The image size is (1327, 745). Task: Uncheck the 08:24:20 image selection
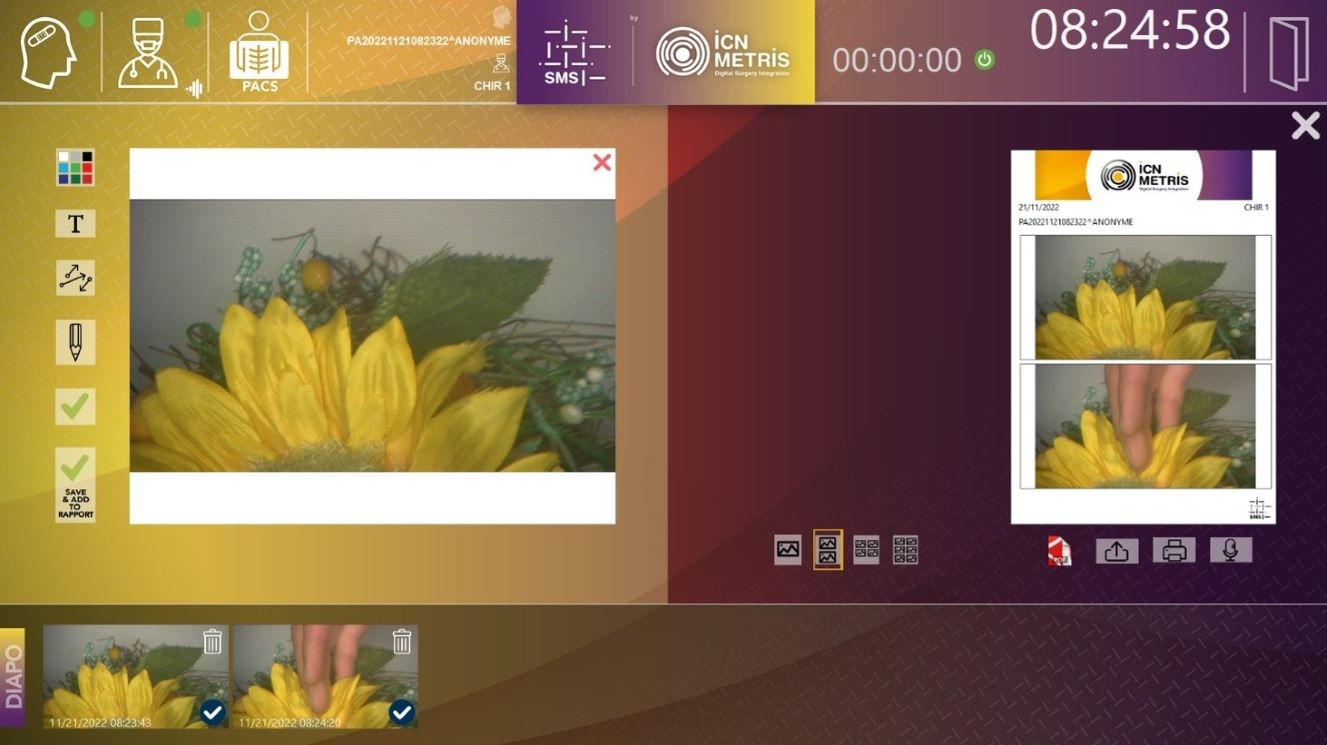point(401,712)
